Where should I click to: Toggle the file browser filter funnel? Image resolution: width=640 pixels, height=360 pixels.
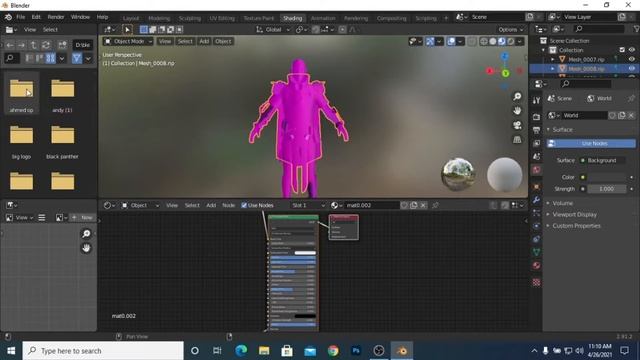click(x=77, y=58)
